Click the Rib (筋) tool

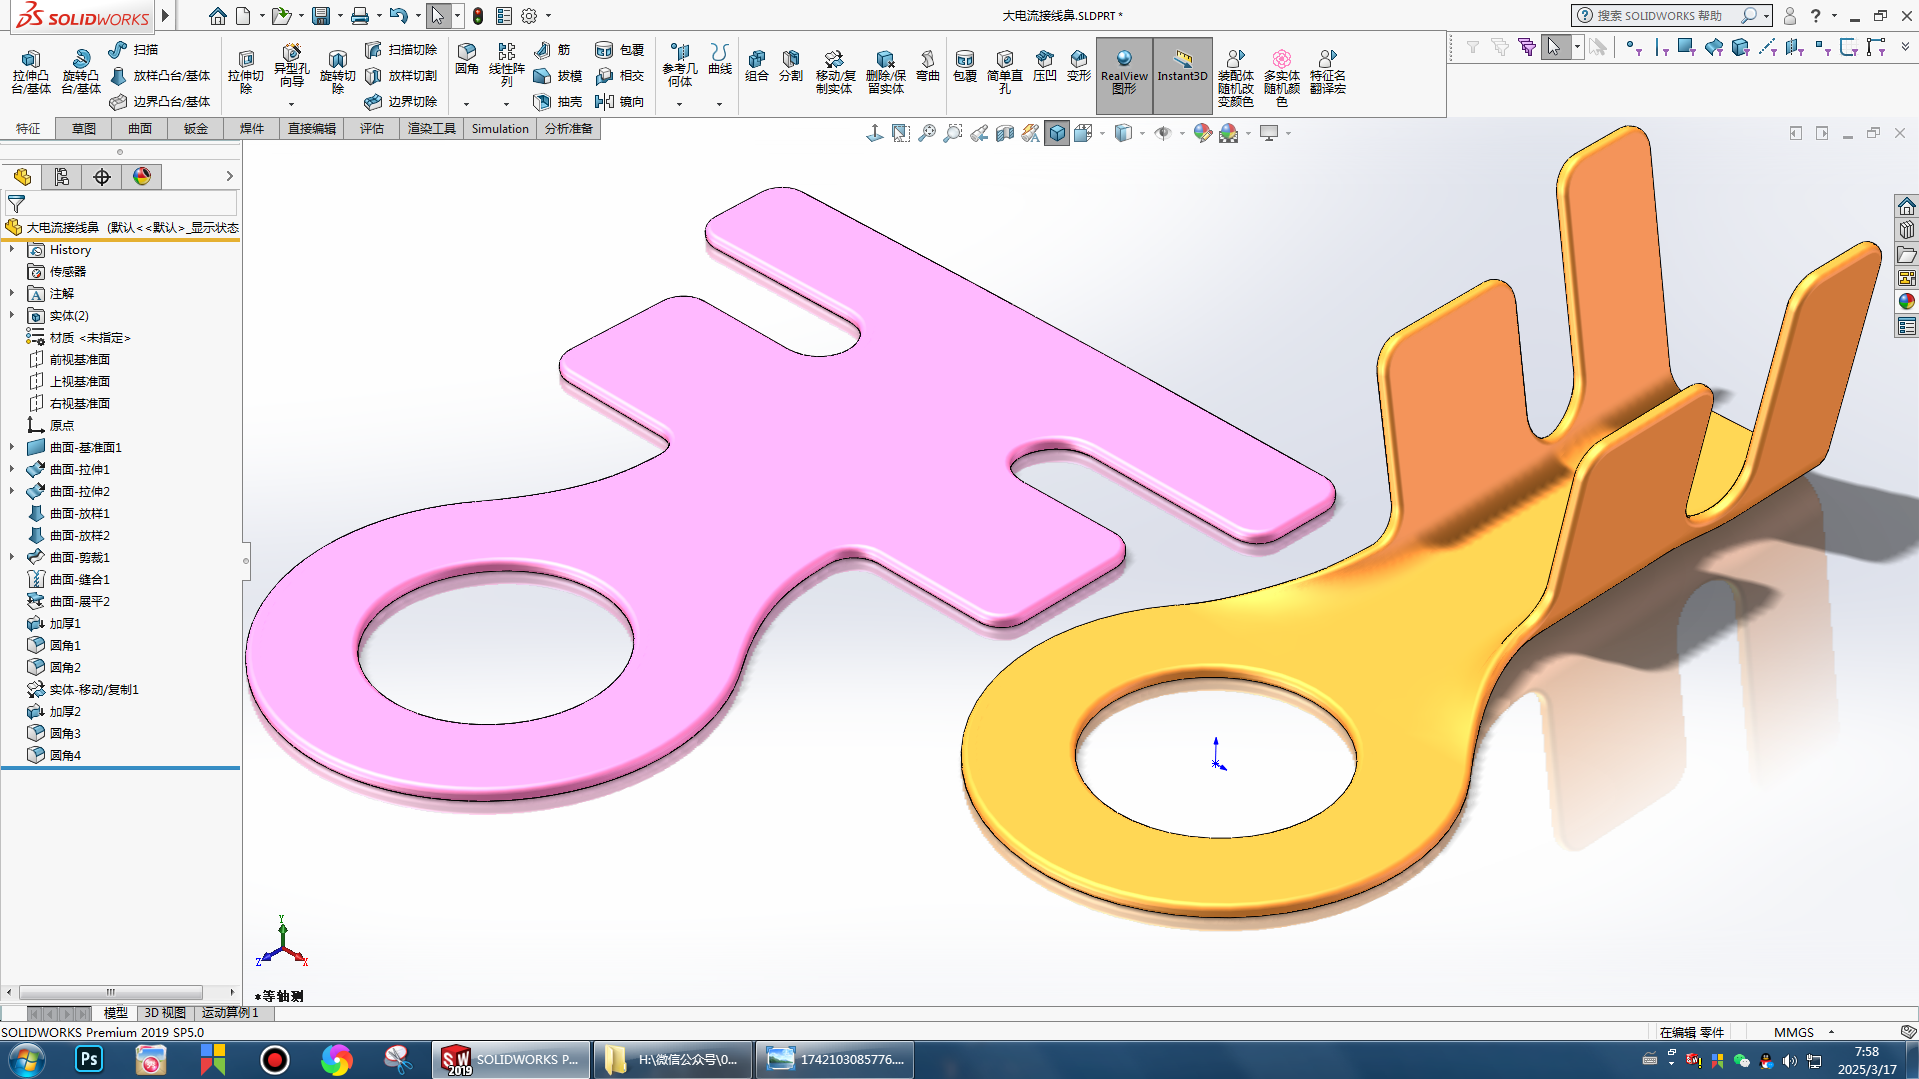552,49
